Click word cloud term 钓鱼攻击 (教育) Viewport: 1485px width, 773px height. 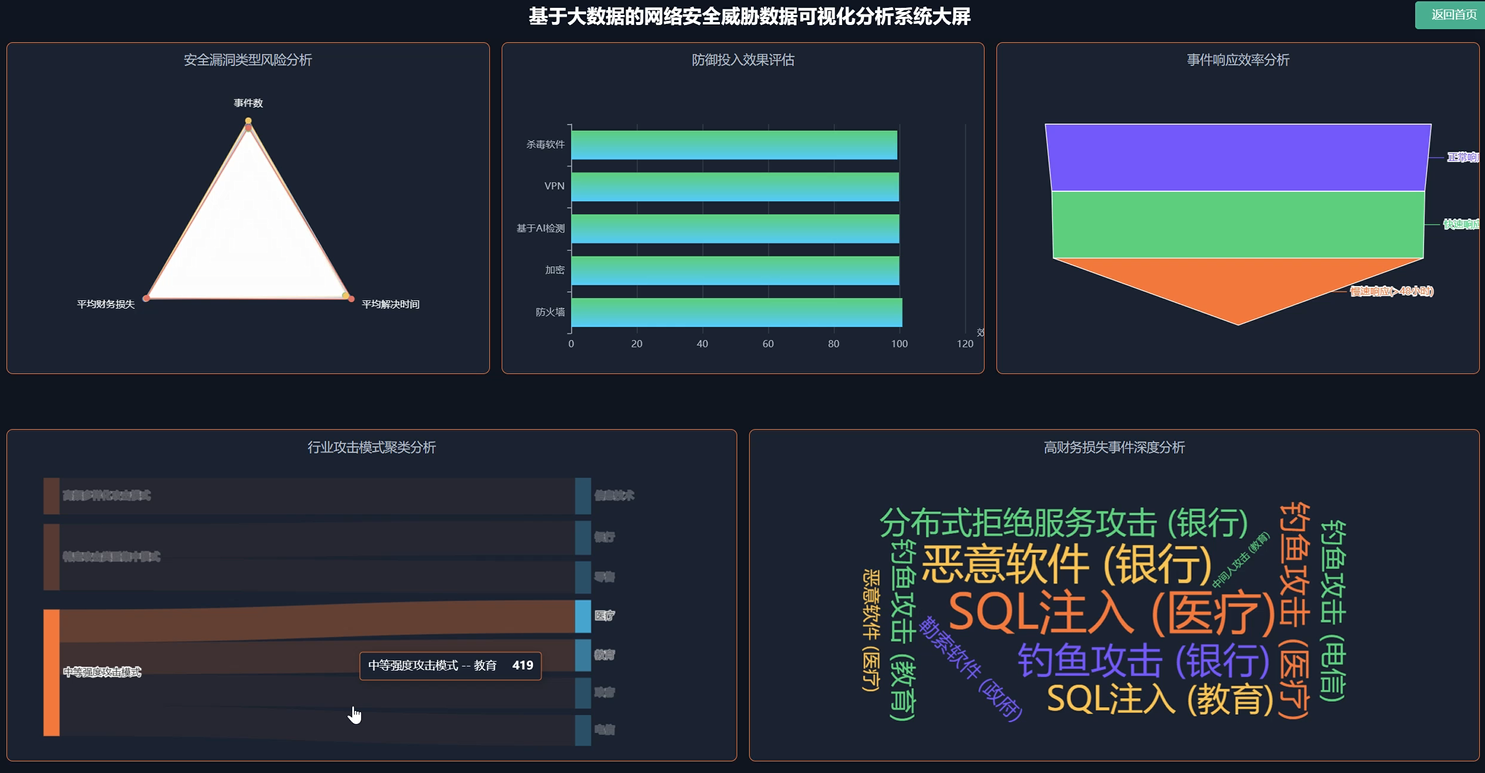coord(903,630)
